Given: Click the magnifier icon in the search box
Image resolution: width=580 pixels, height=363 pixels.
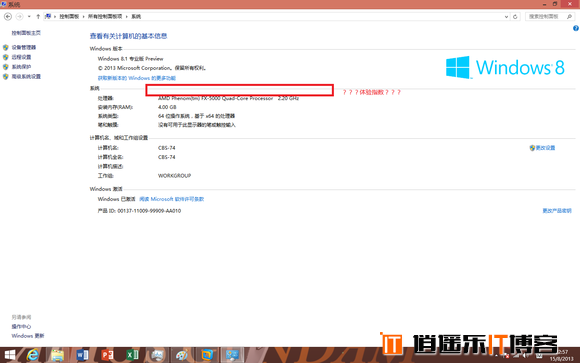Looking at the screenshot, I should 569,17.
